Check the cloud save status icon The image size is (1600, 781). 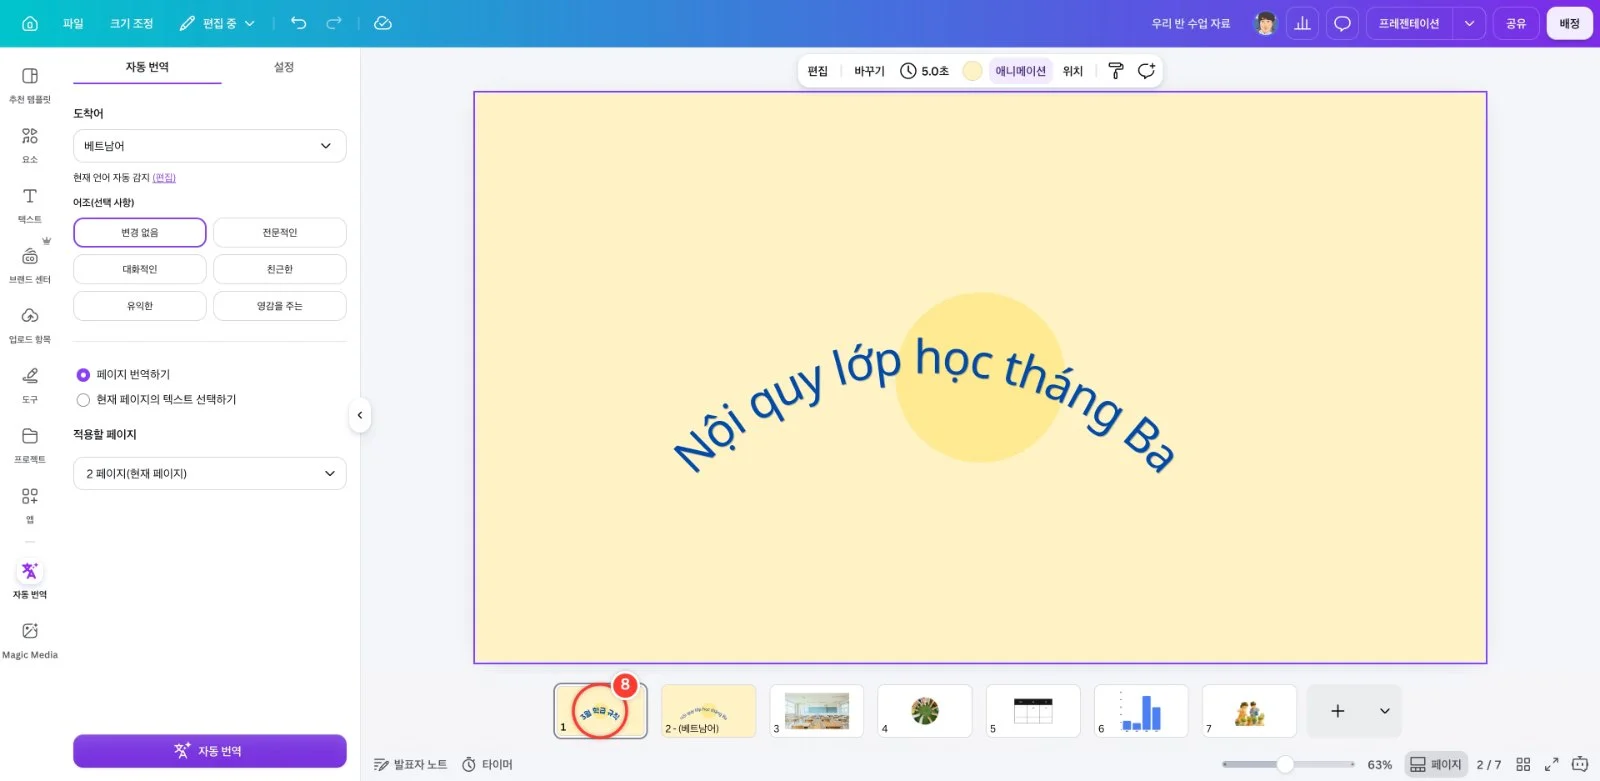pyautogui.click(x=383, y=23)
